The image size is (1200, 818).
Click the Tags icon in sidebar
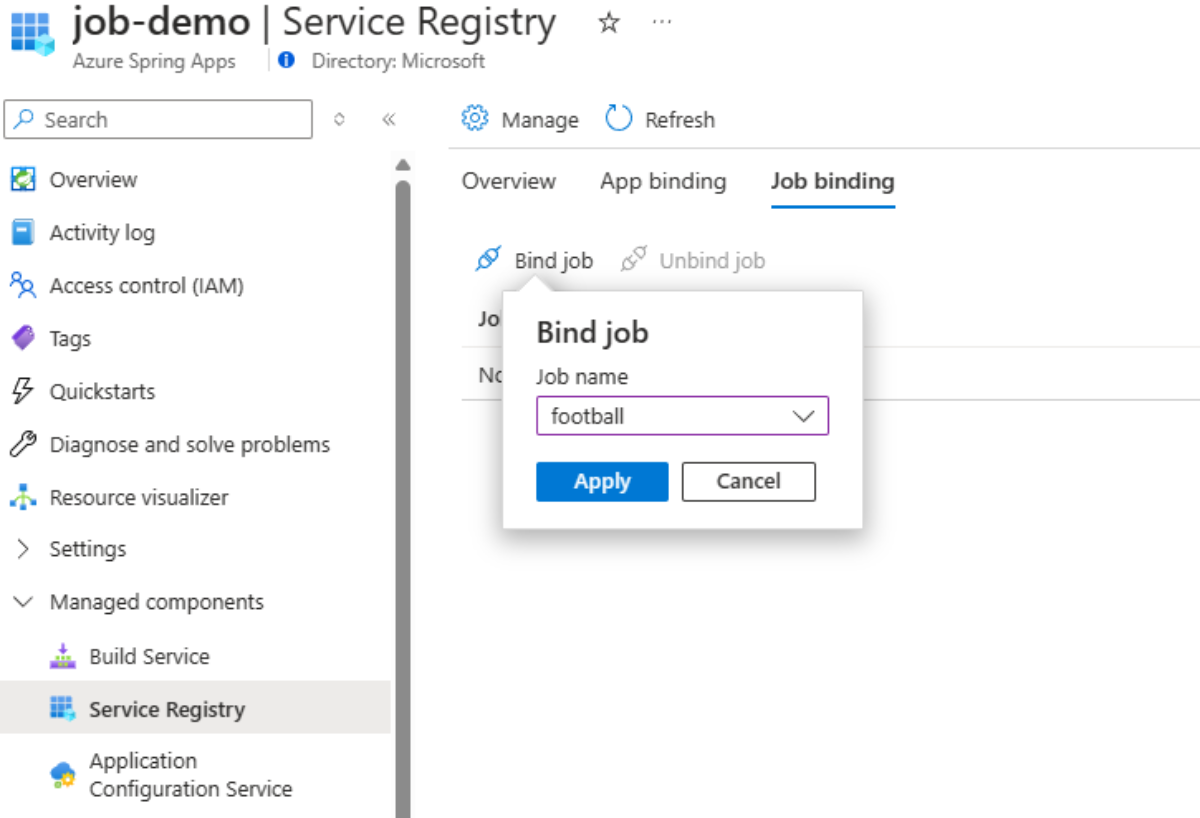22,338
